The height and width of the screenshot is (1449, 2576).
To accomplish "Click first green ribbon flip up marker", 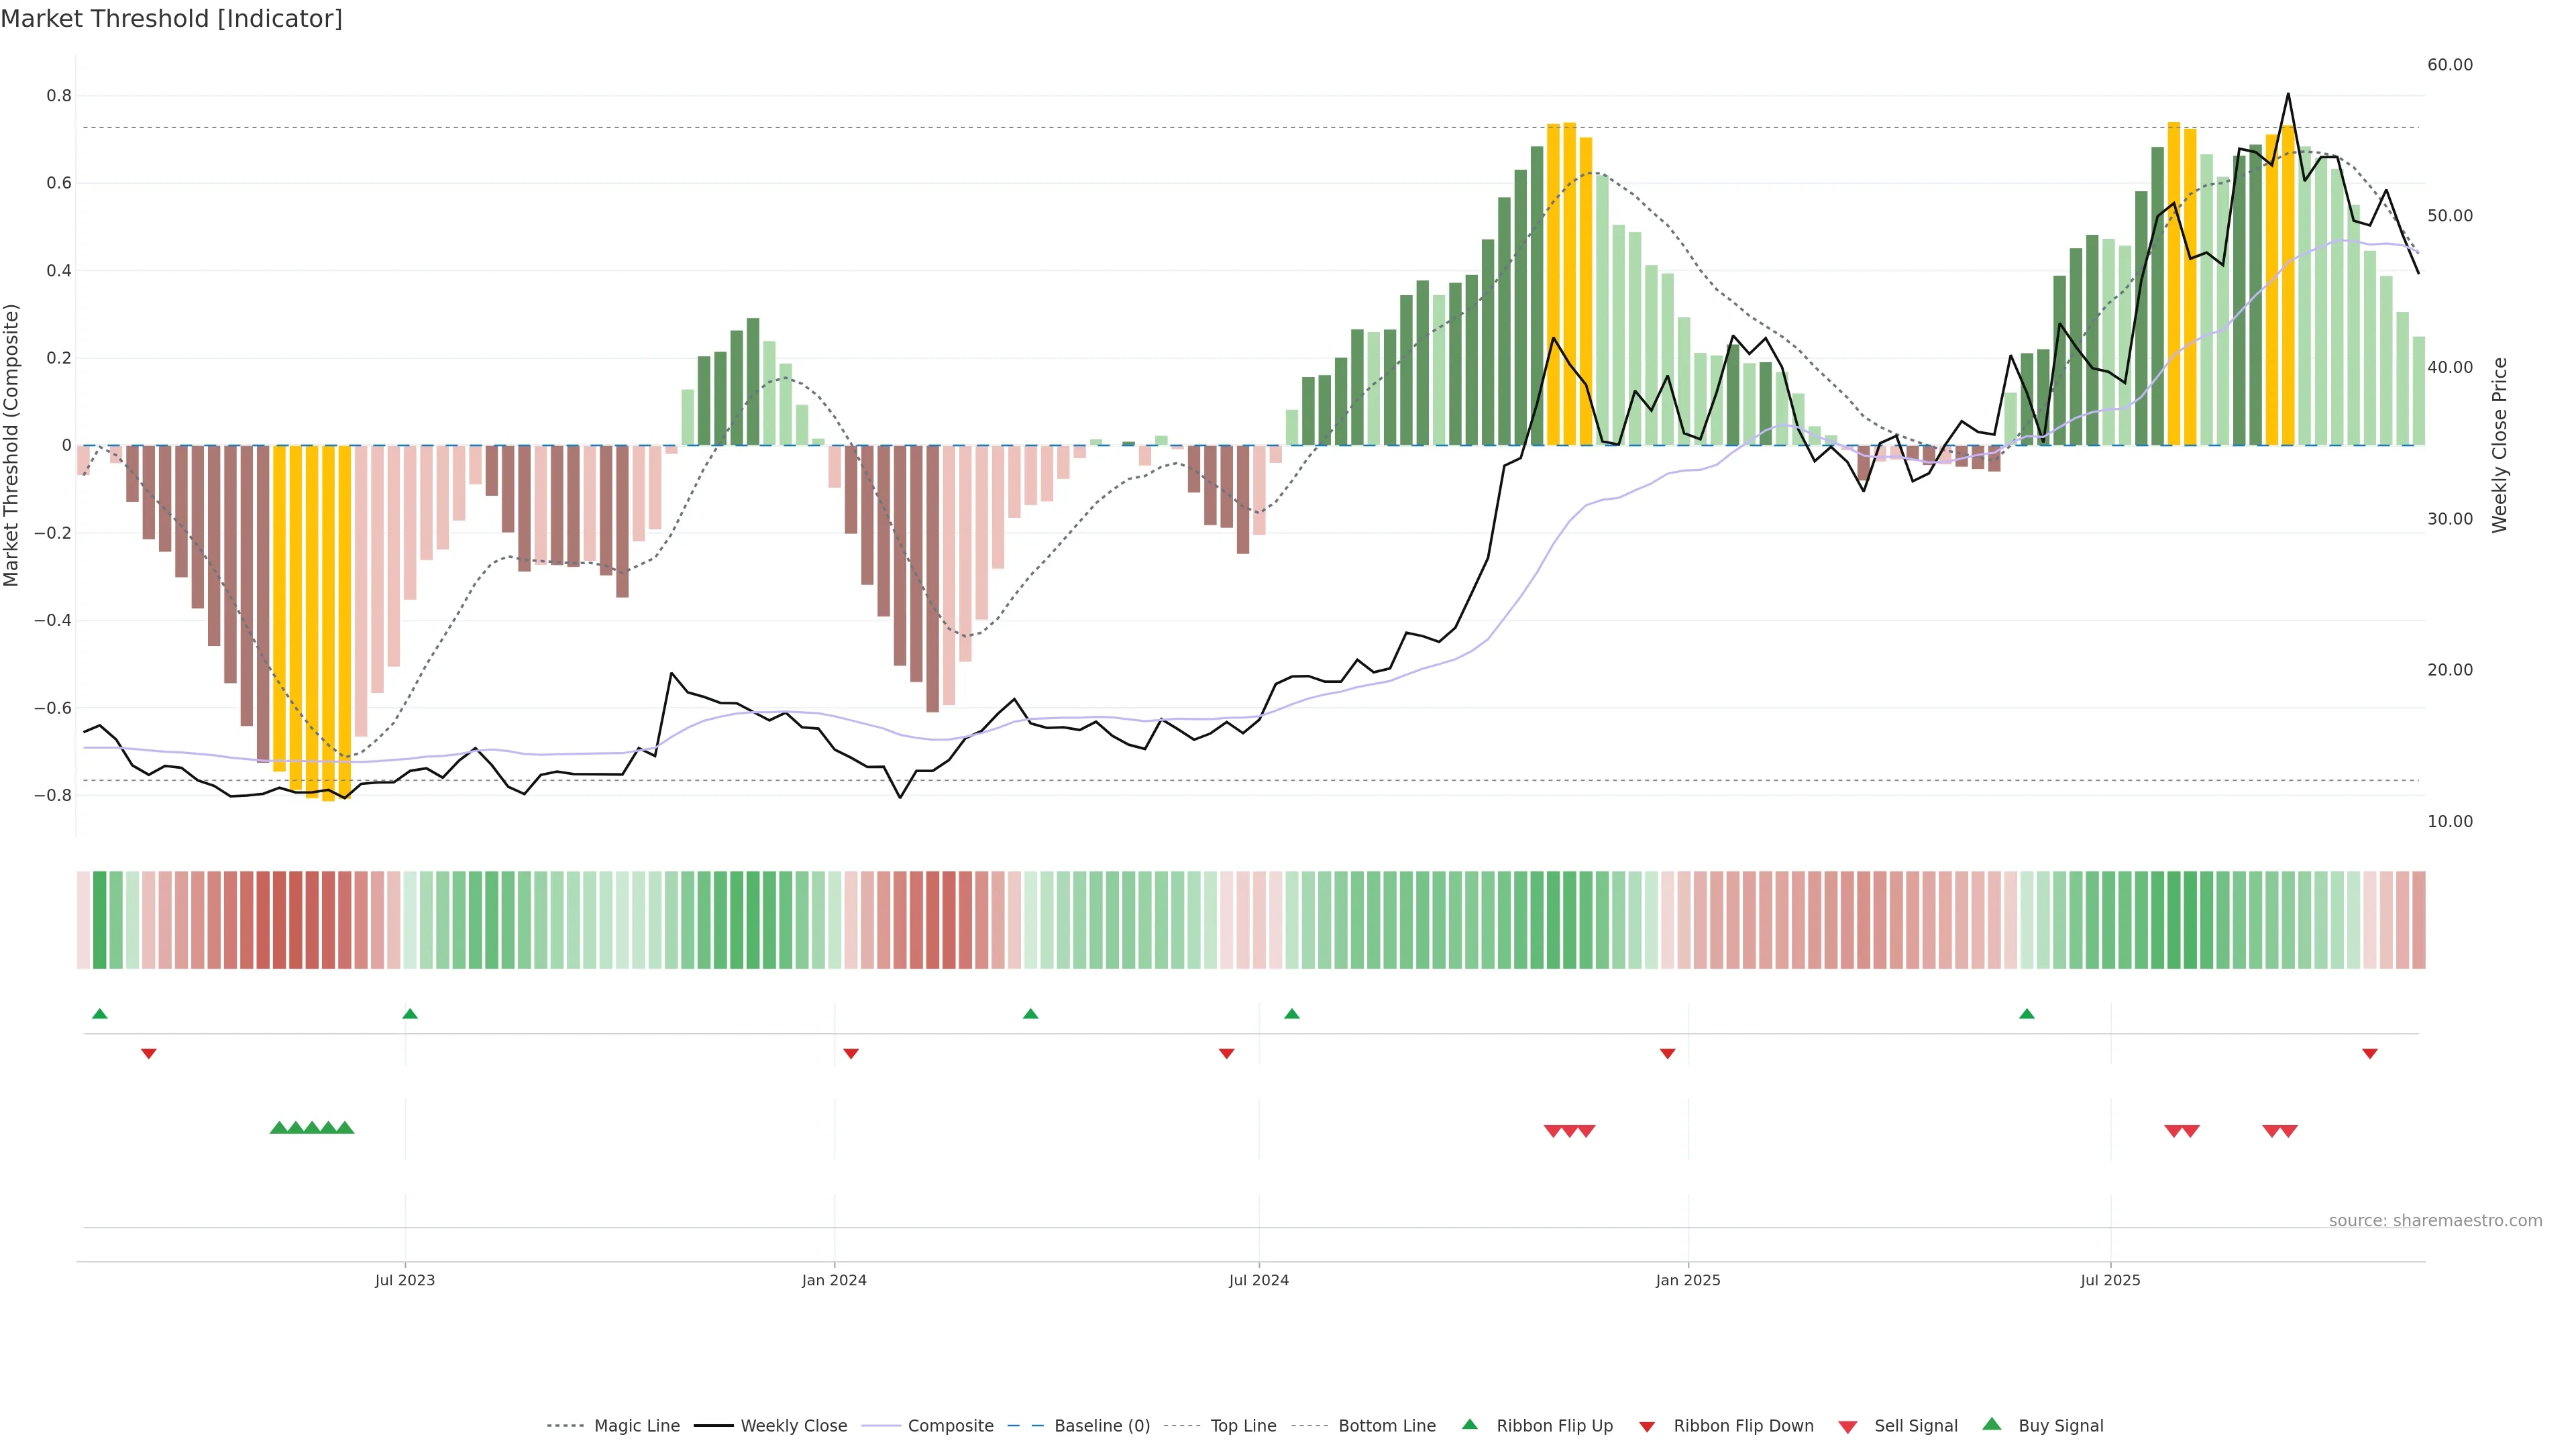I will coord(99,1014).
